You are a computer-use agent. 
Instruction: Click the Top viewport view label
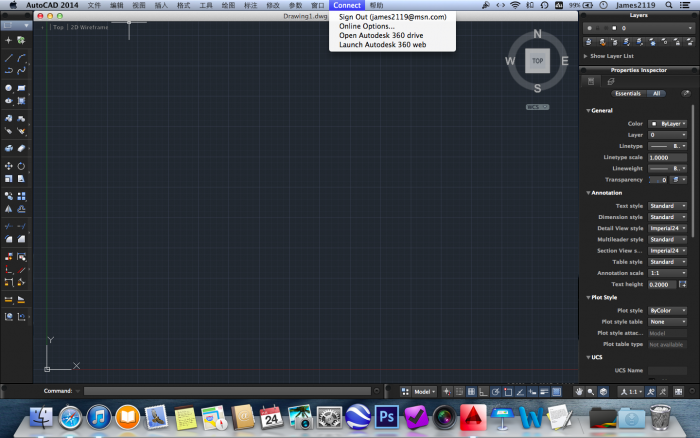click(x=58, y=27)
